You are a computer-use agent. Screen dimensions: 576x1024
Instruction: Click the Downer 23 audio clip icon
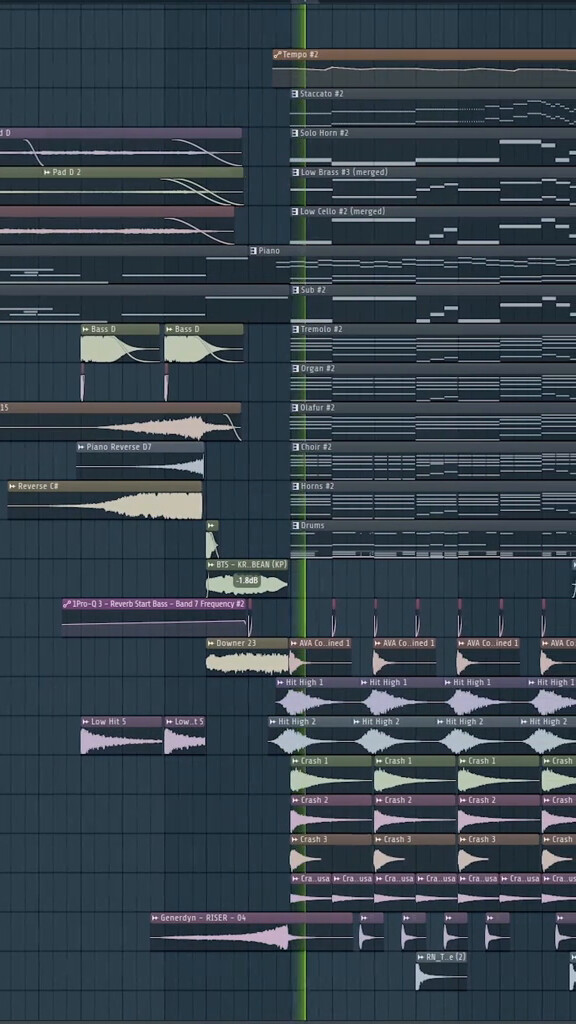tap(211, 643)
